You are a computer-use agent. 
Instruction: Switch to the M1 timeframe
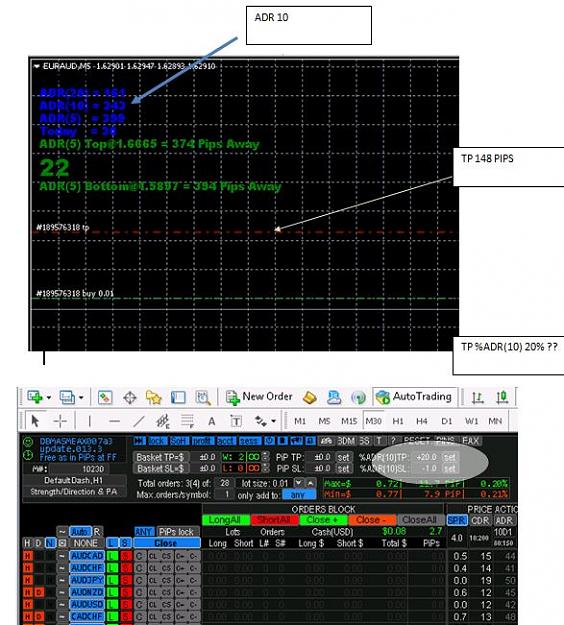pyautogui.click(x=300, y=421)
